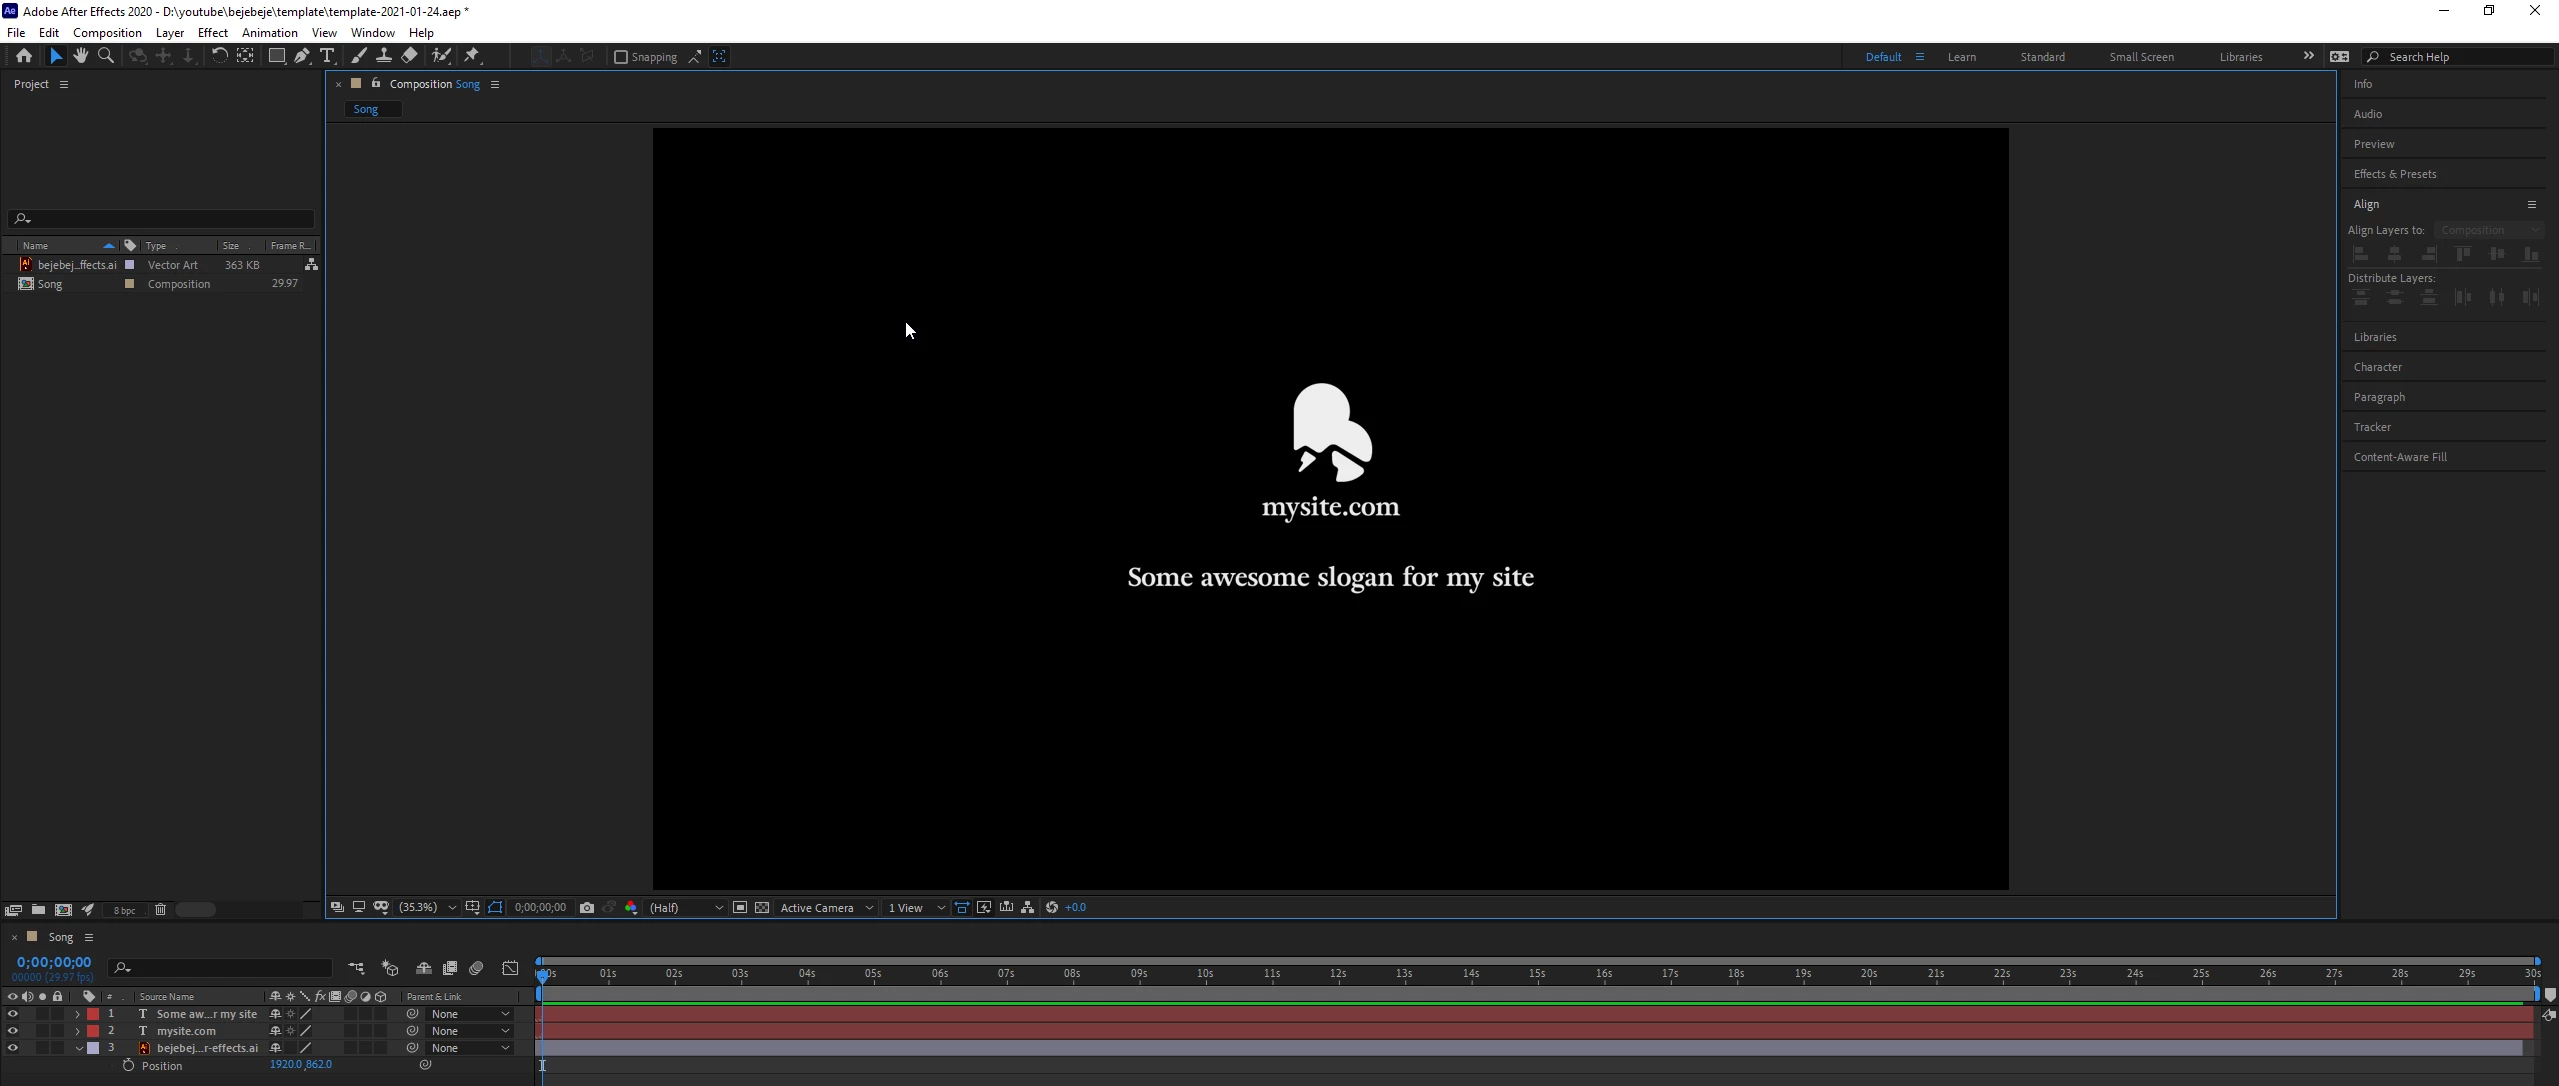
Task: Expand the Some aw...r my site layer
Action: (77, 1014)
